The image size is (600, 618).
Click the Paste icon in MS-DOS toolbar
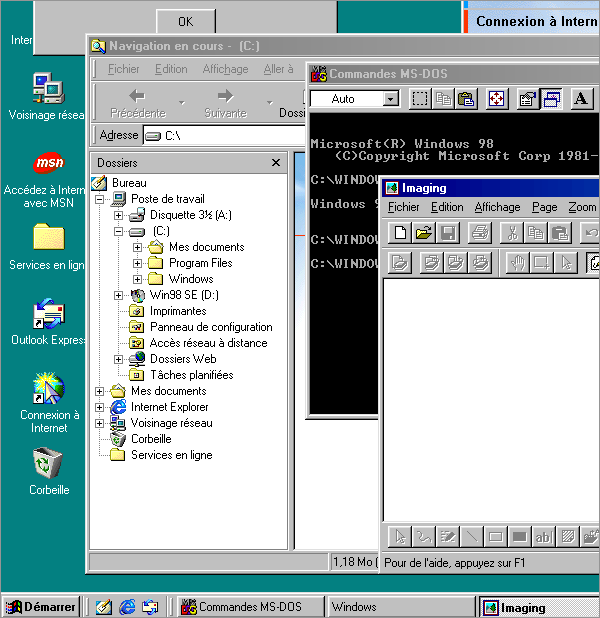[466, 99]
